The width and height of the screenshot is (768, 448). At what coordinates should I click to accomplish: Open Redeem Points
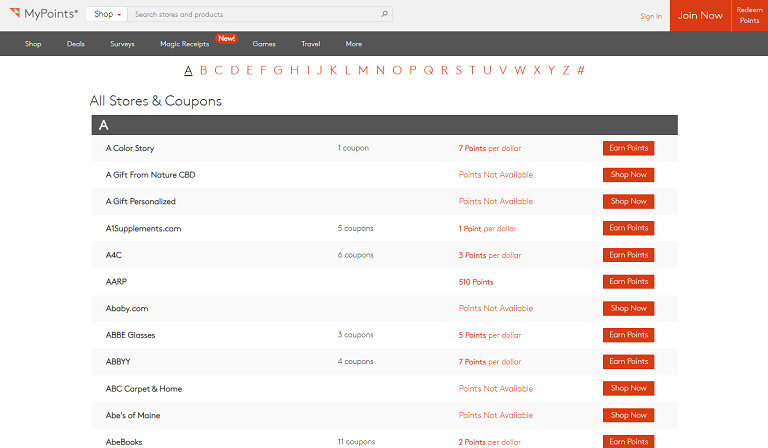point(749,16)
